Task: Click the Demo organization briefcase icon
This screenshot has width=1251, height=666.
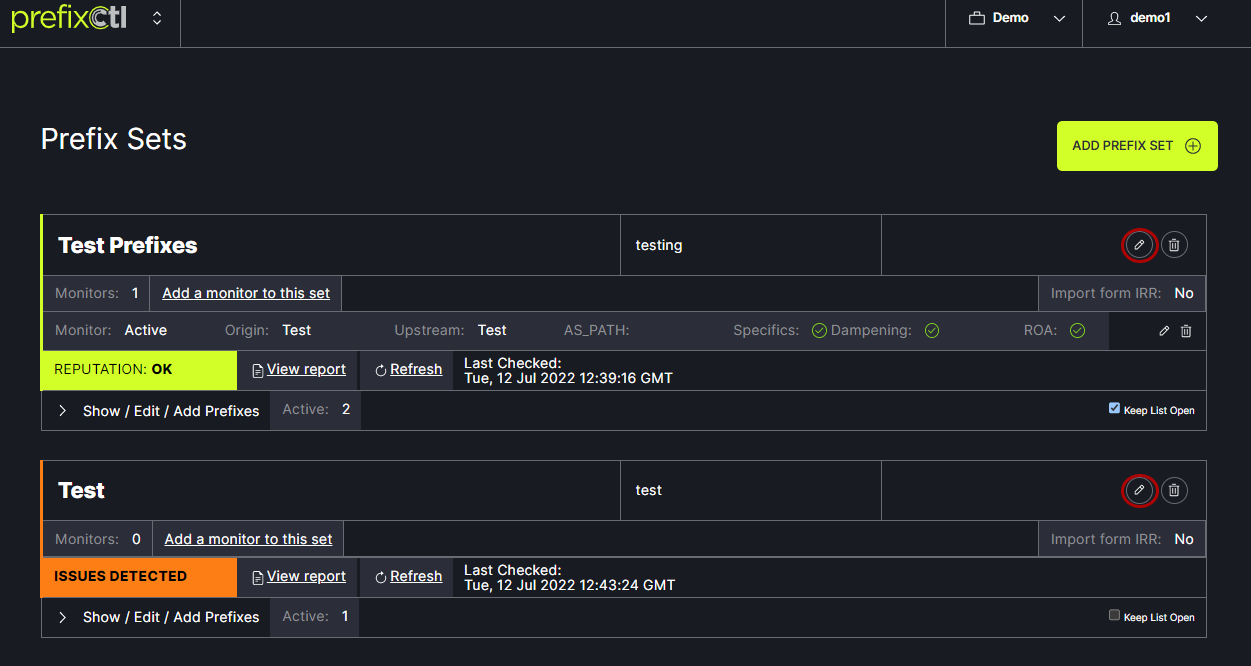Action: coord(977,18)
